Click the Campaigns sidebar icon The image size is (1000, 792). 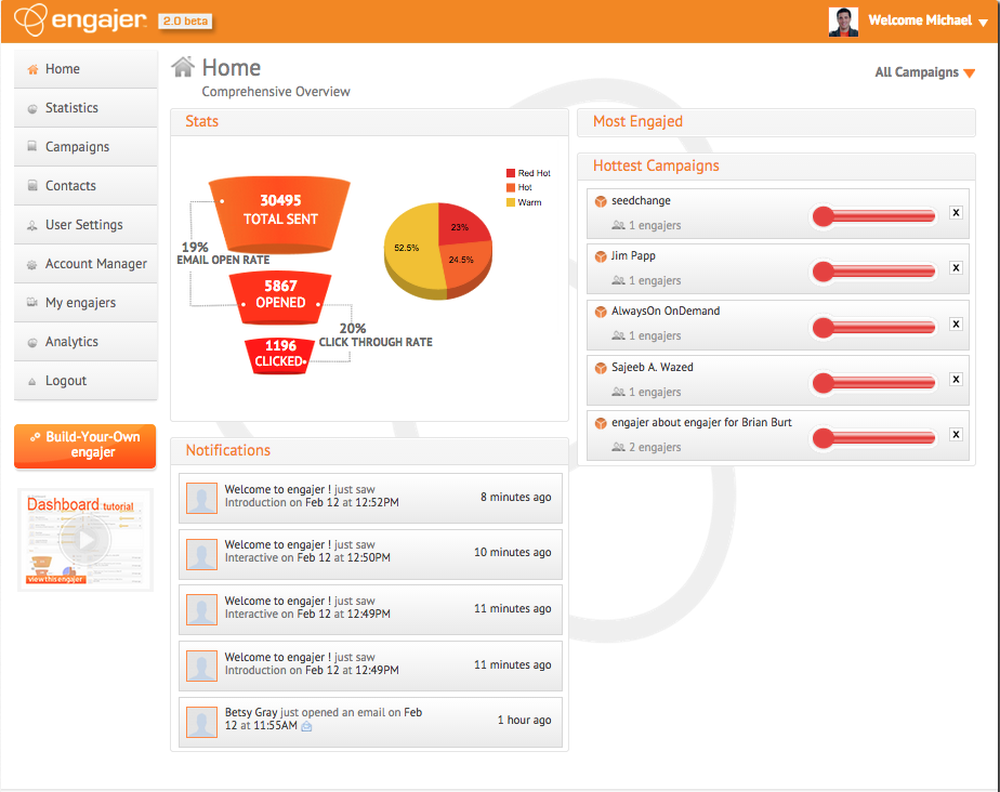pyautogui.click(x=32, y=147)
